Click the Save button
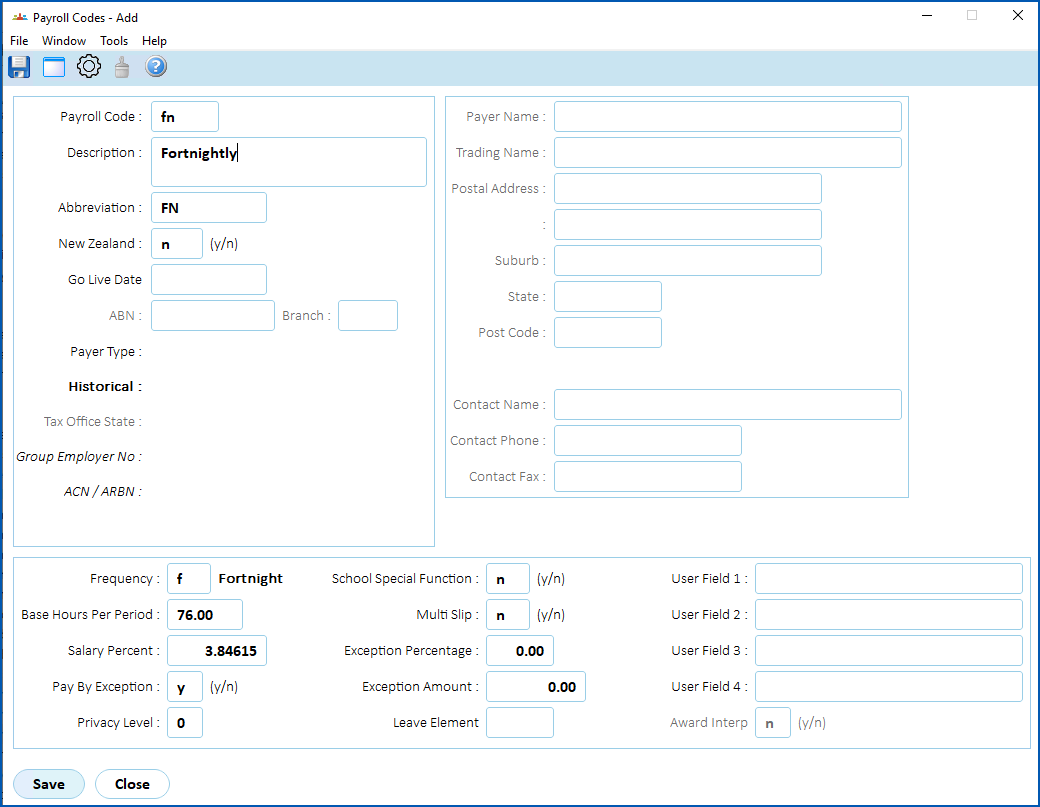 (x=49, y=784)
